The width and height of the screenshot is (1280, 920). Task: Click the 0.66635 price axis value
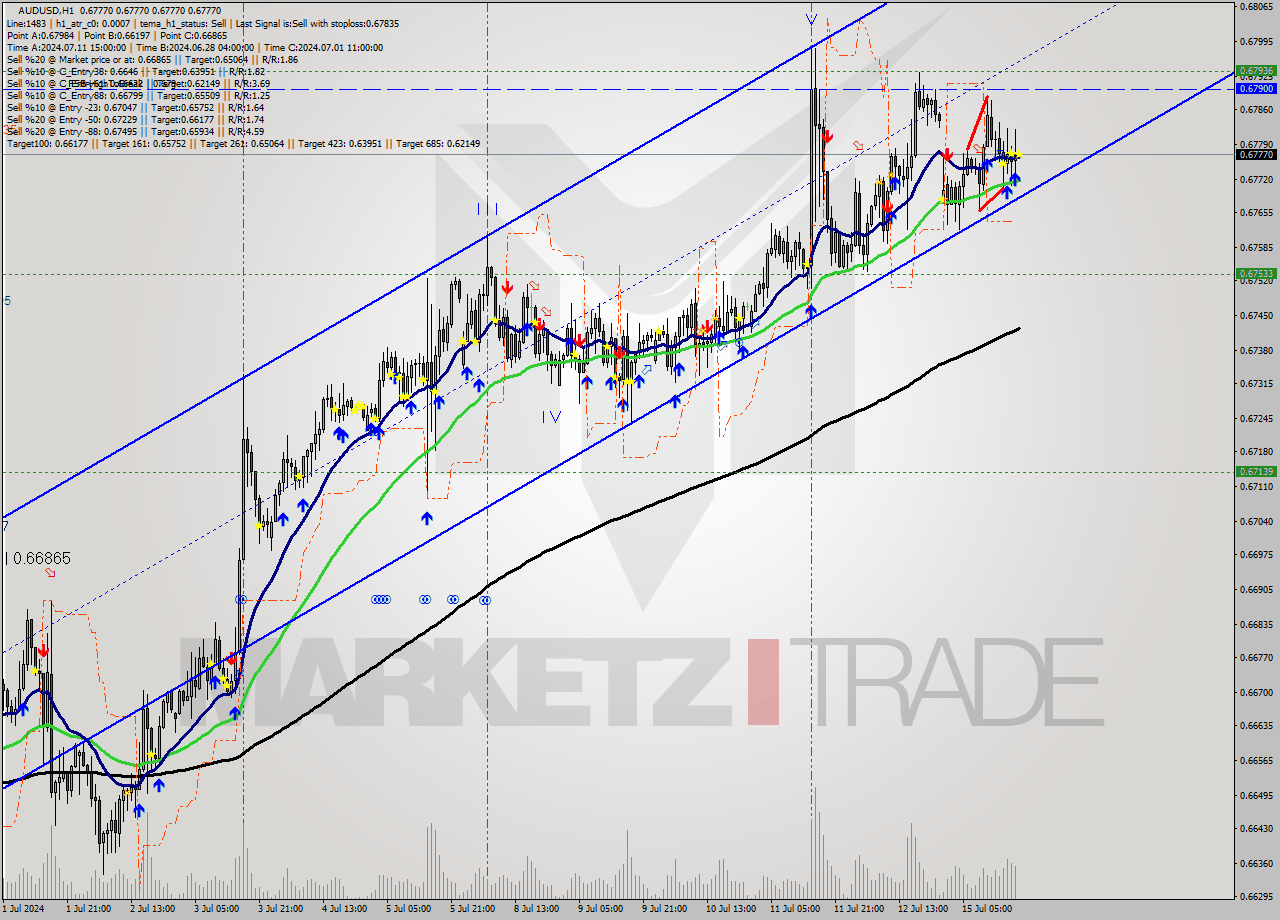[1256, 726]
